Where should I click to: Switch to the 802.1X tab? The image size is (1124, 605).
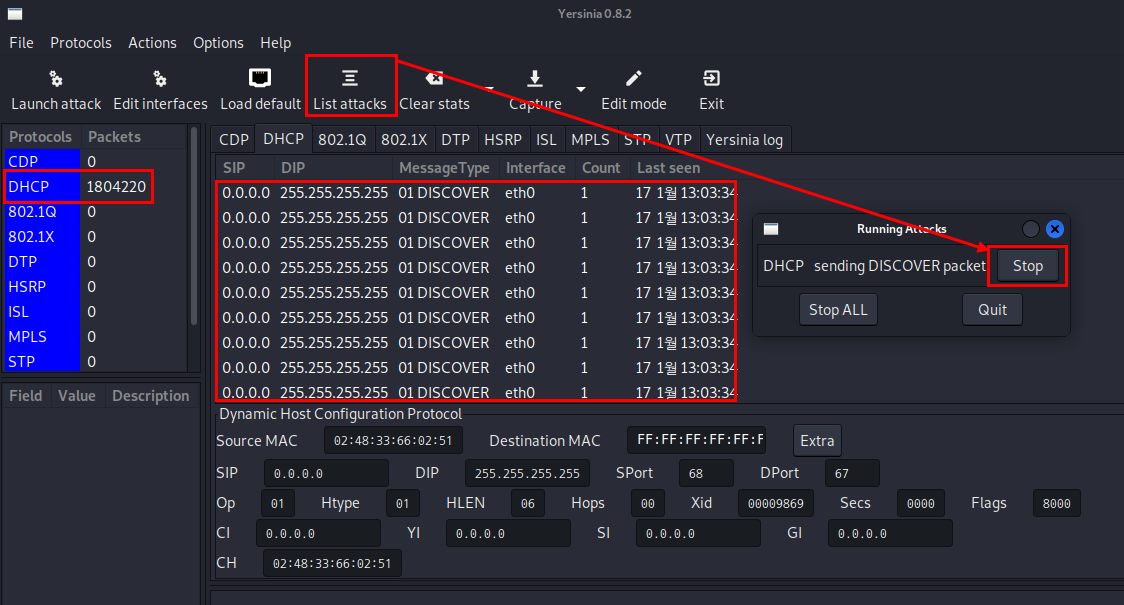(404, 140)
